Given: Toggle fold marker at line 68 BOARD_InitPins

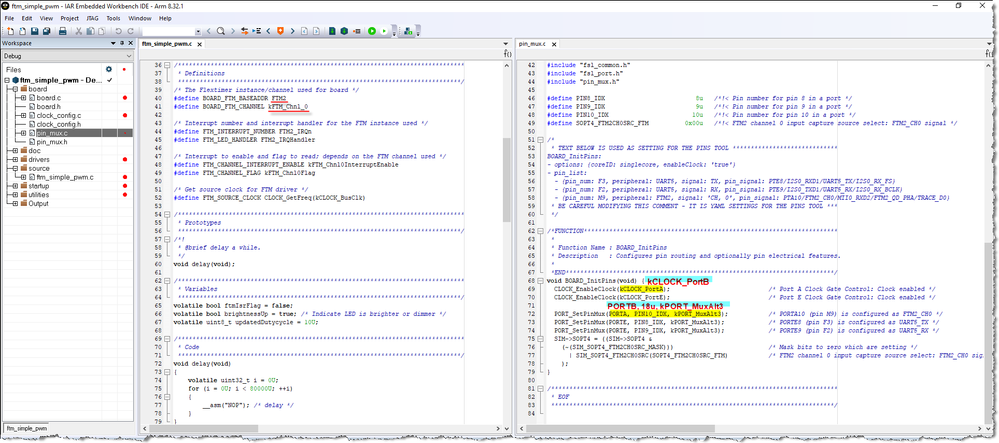Looking at the screenshot, I should tap(541, 280).
